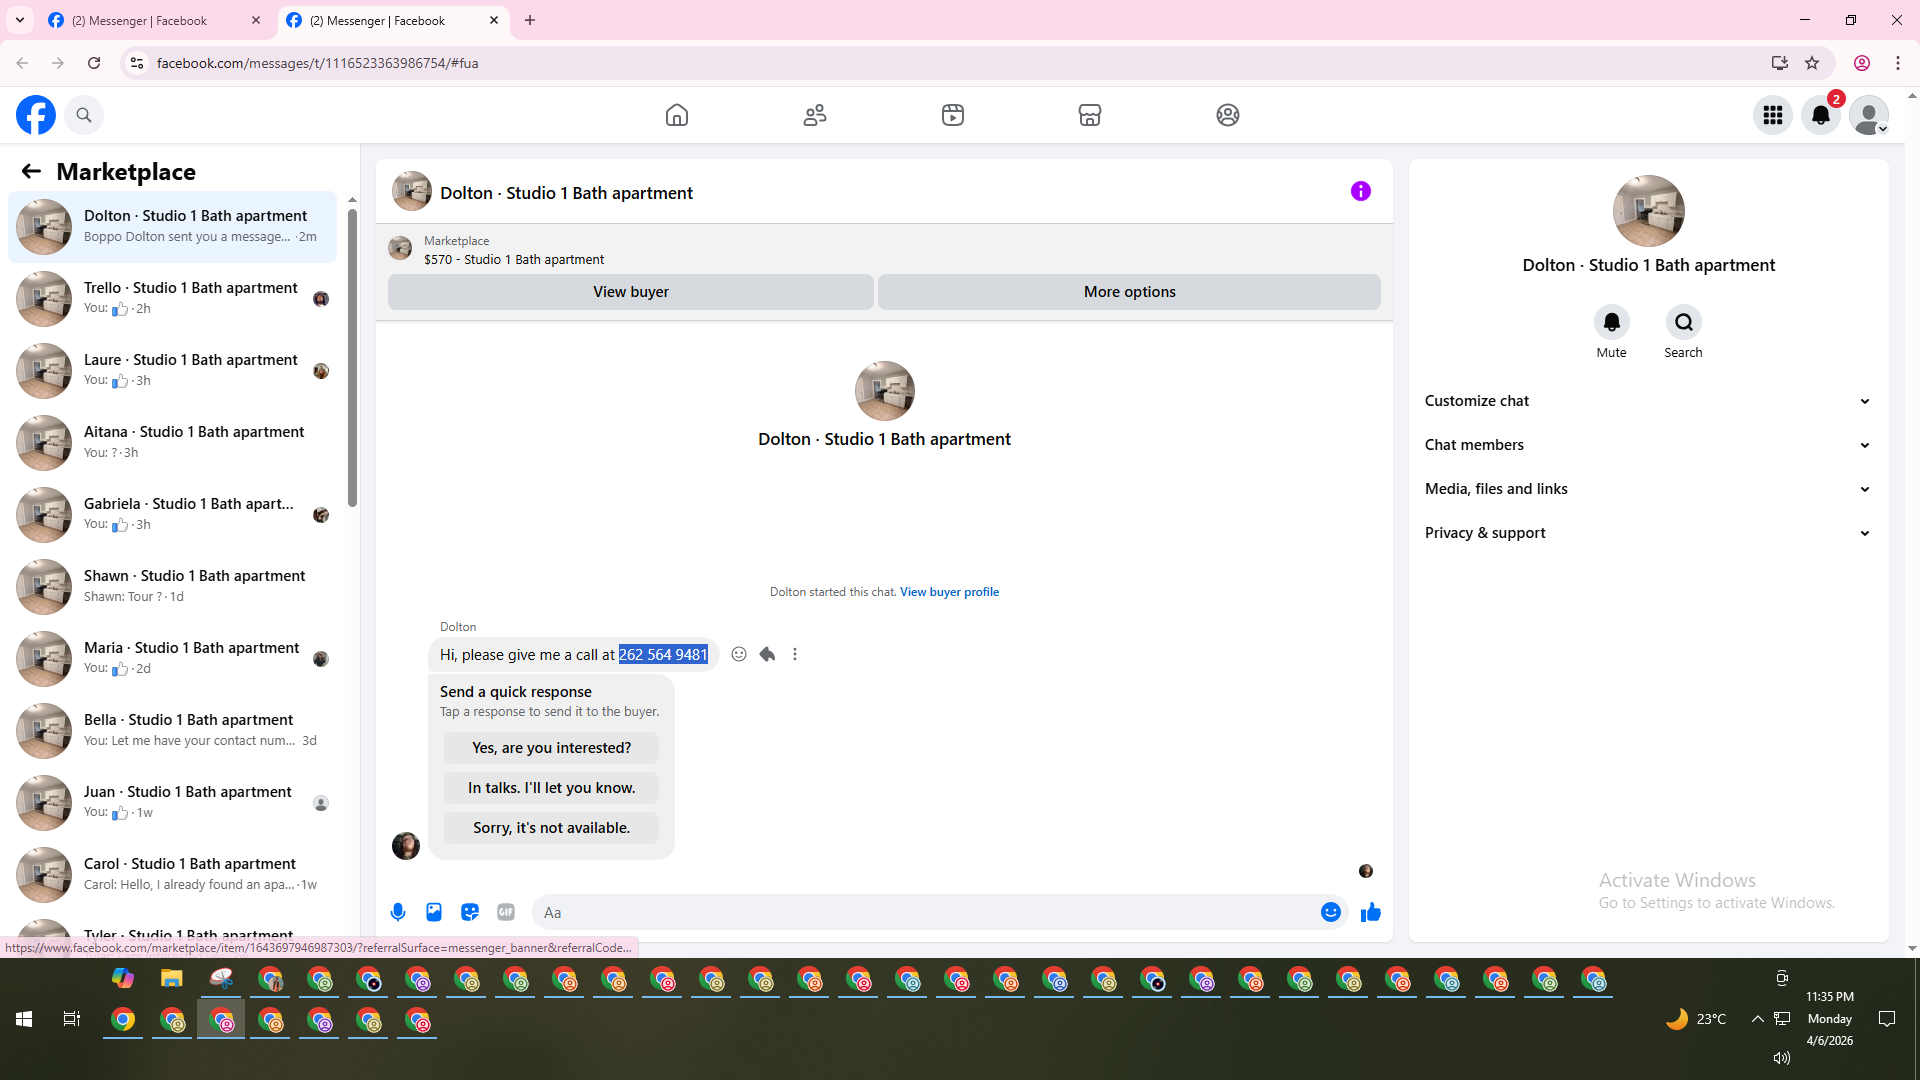Open the account profile avatar menu

1868,115
